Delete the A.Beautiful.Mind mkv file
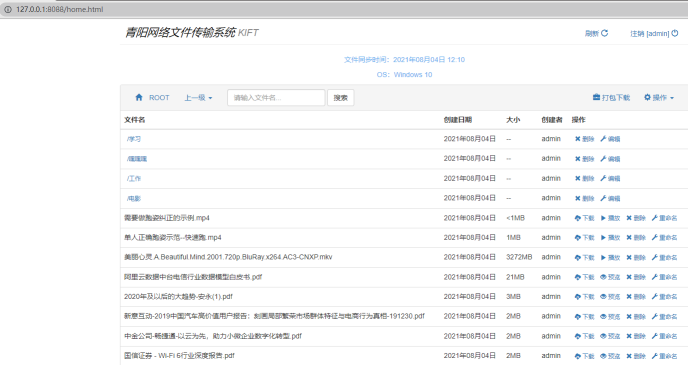The width and height of the screenshot is (688, 365). (x=636, y=258)
